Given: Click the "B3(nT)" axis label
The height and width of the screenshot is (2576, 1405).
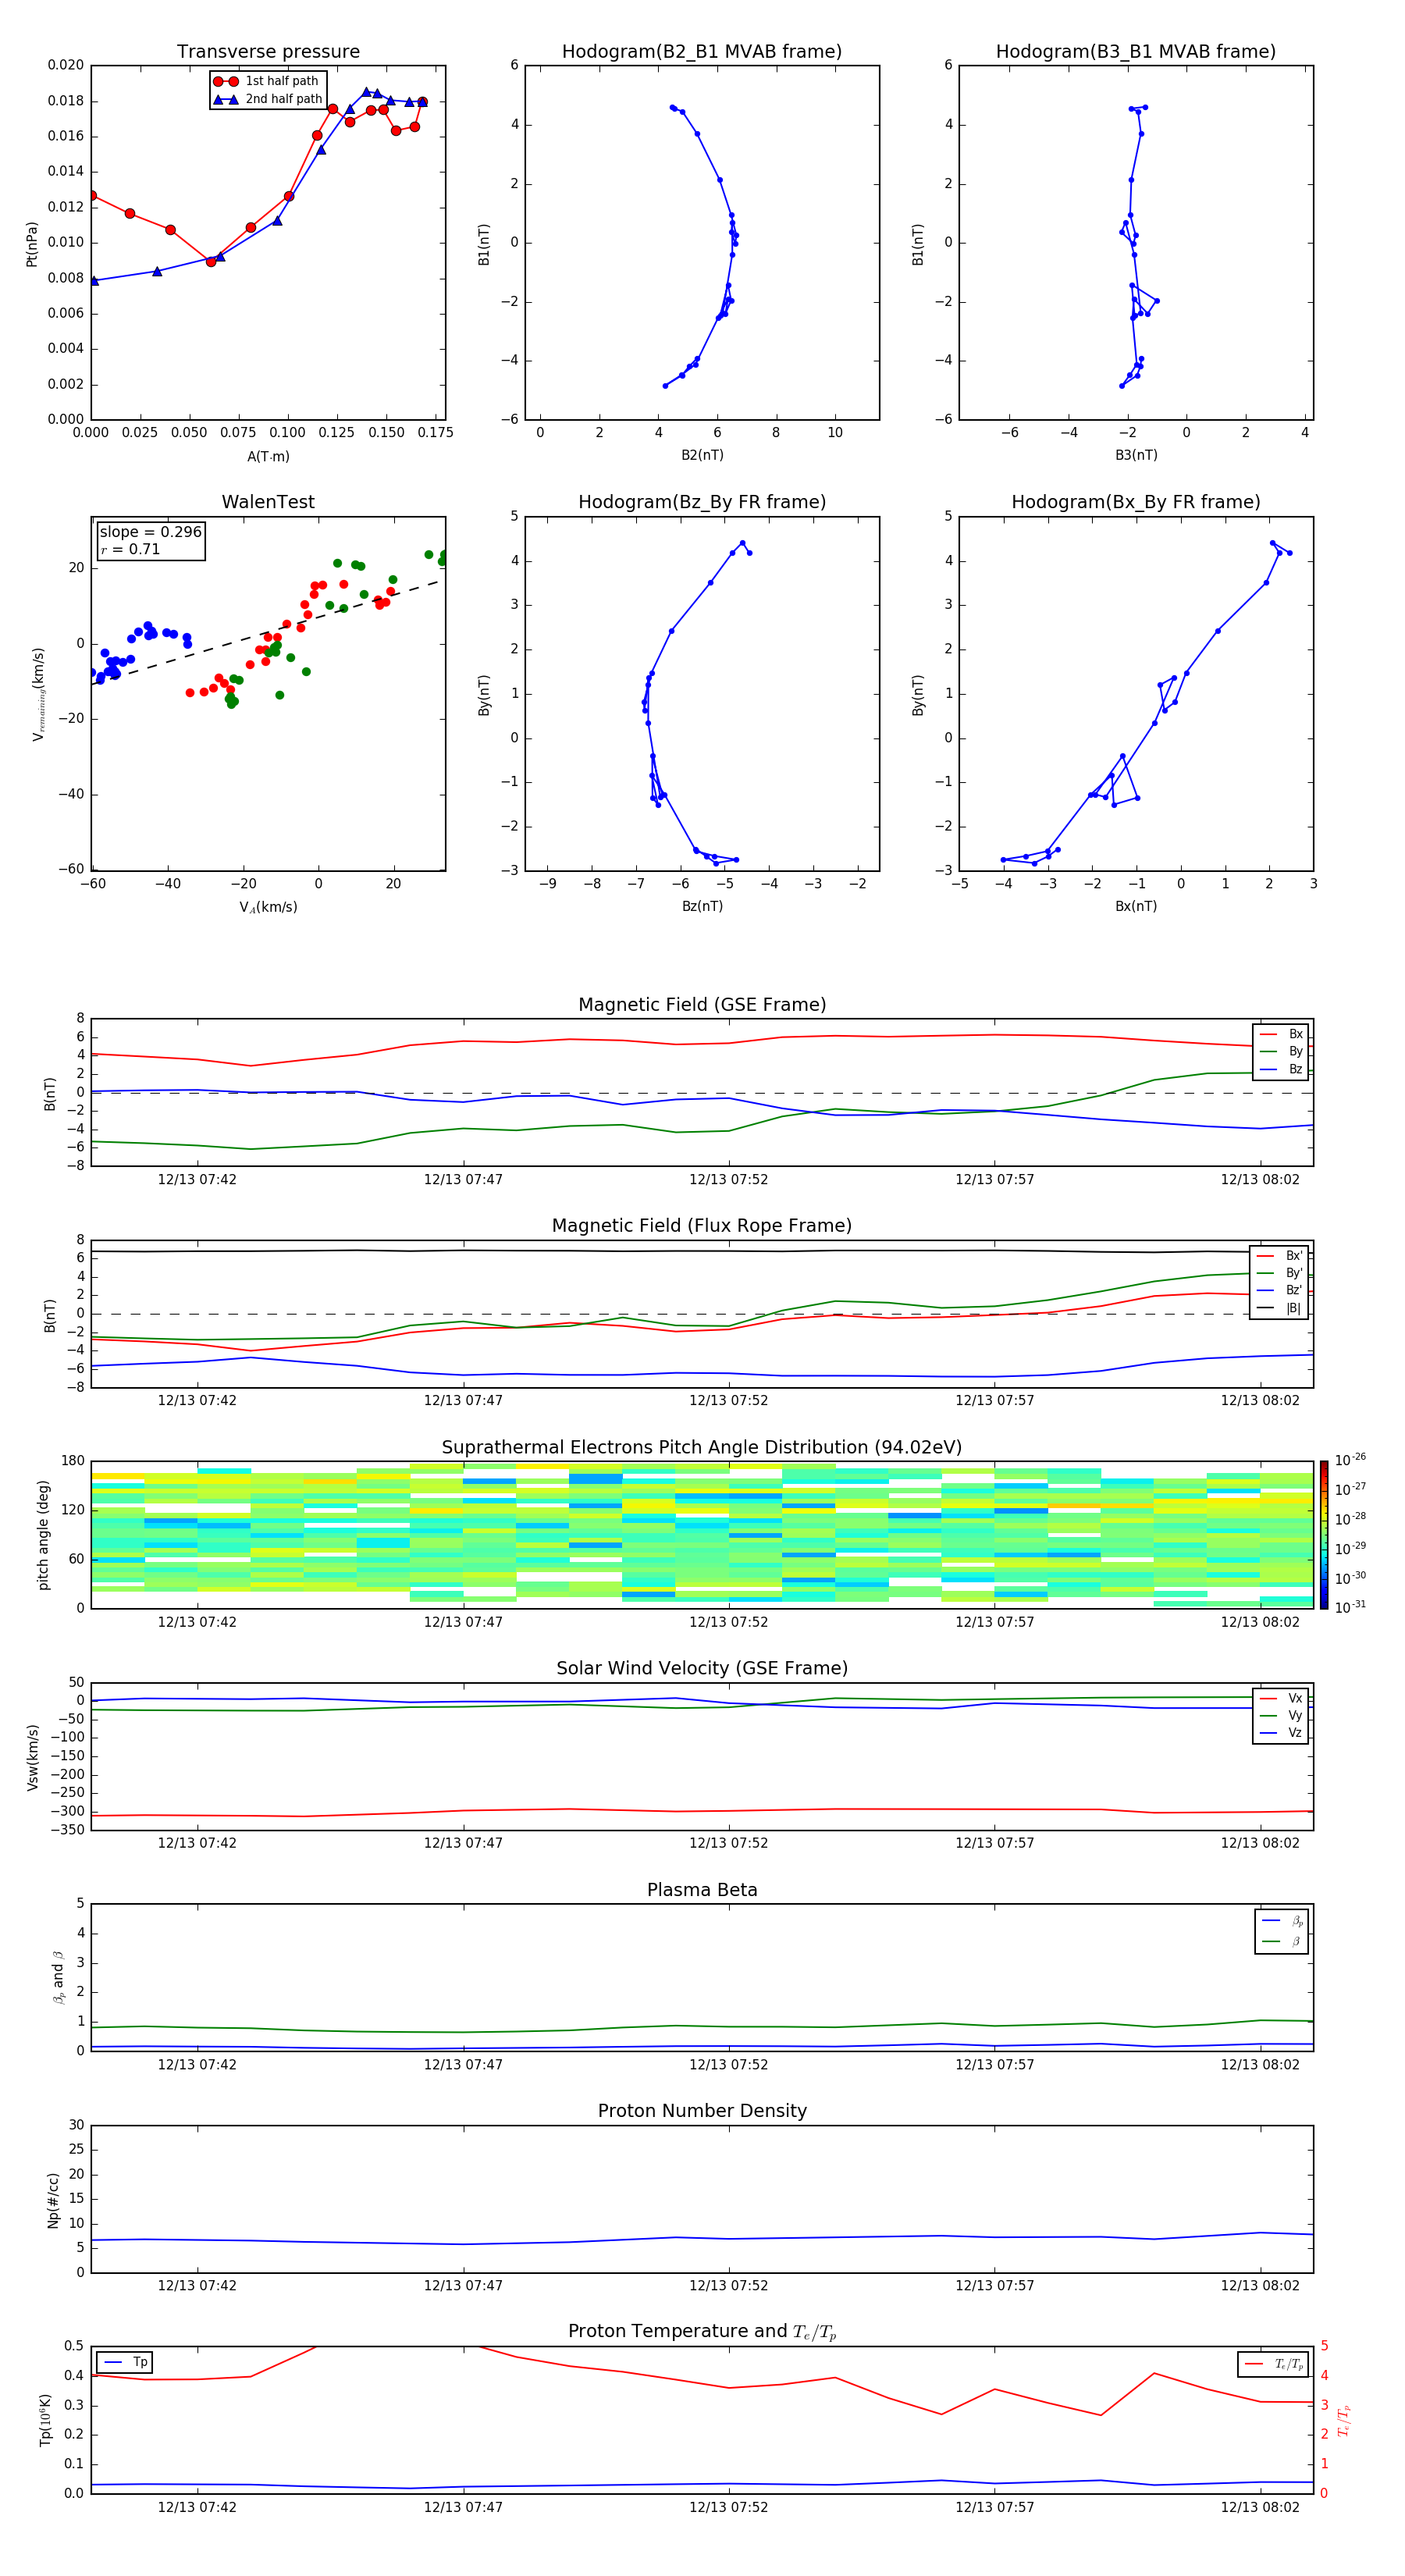Looking at the screenshot, I should tap(1136, 455).
